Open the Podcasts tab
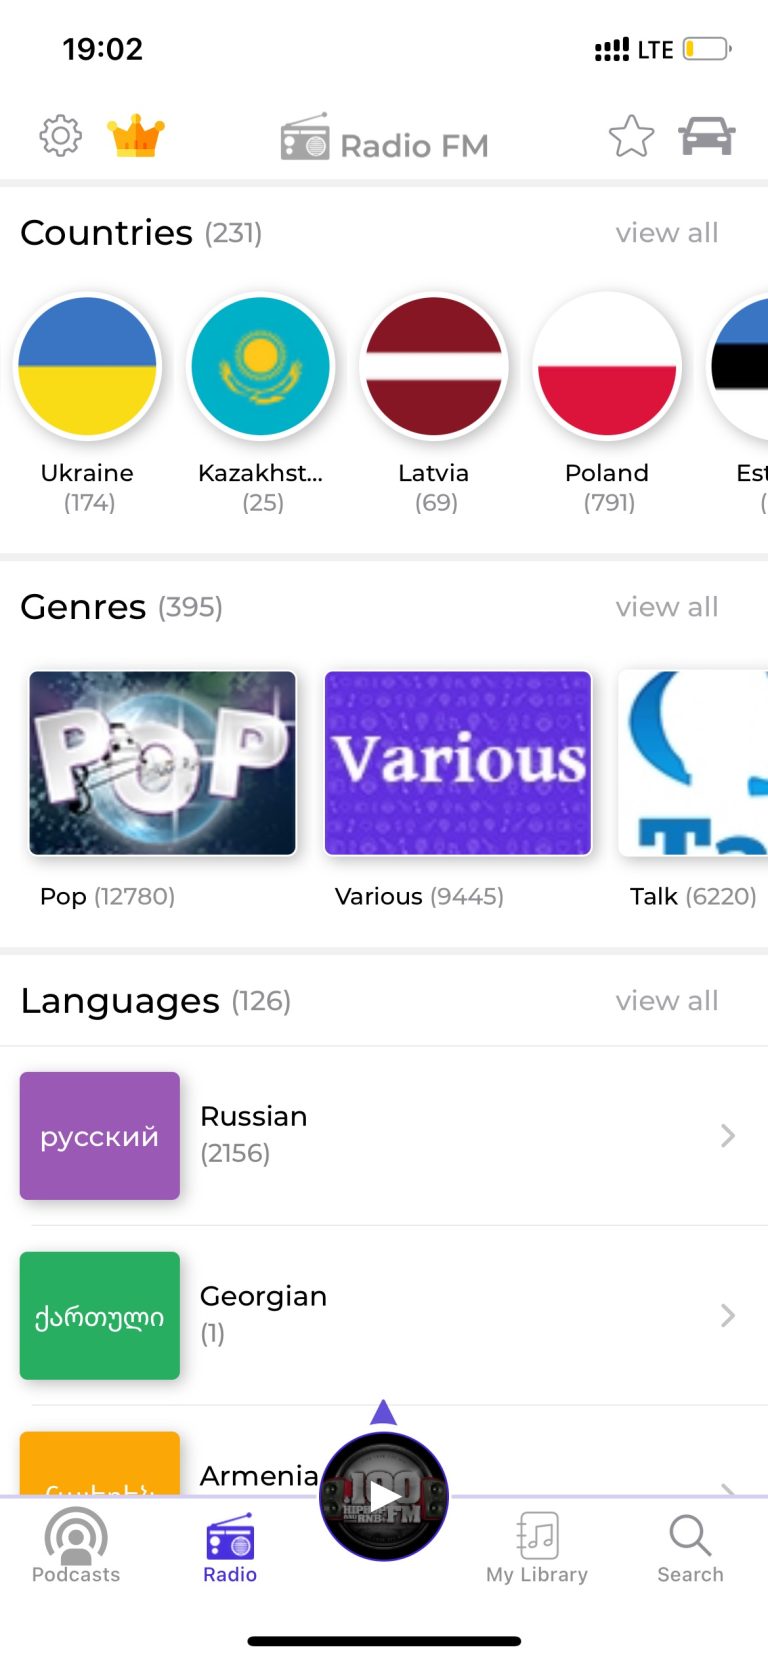The height and width of the screenshot is (1662, 768). coord(76,1547)
